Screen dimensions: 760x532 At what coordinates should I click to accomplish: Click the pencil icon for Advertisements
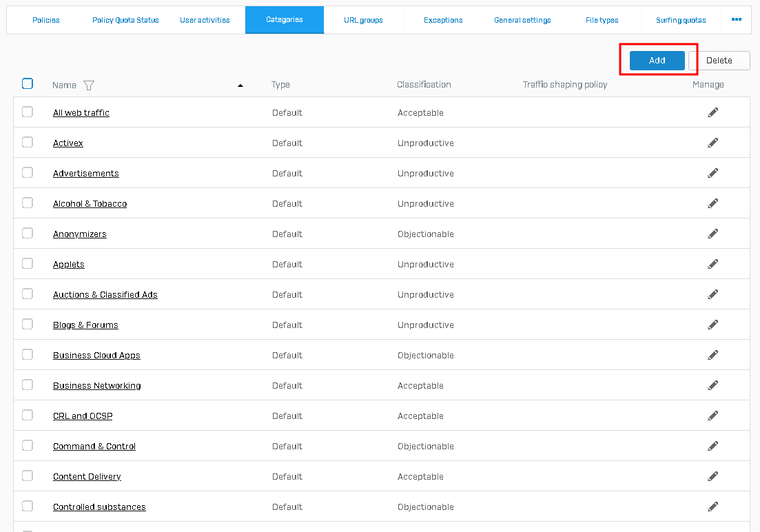[713, 173]
